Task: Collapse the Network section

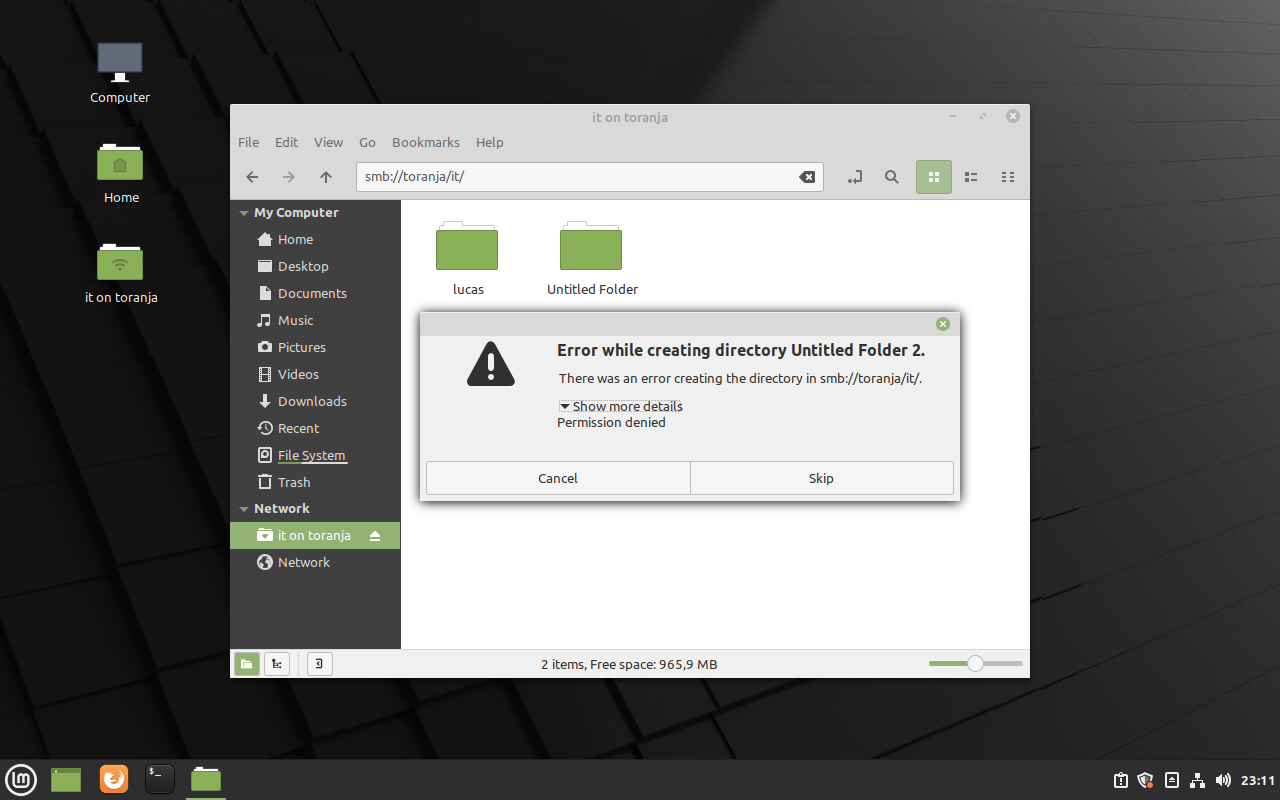Action: [x=243, y=508]
